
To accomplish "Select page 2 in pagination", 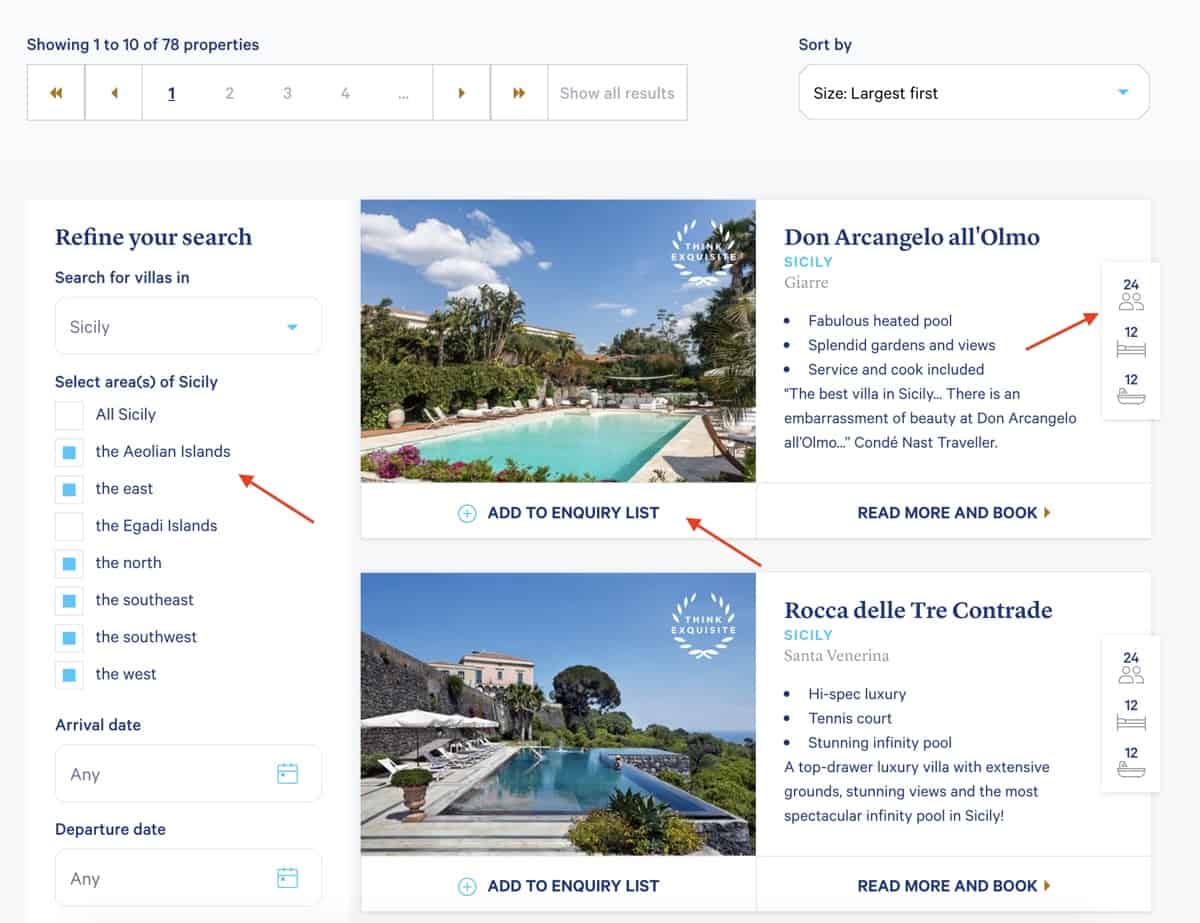I will 229,92.
